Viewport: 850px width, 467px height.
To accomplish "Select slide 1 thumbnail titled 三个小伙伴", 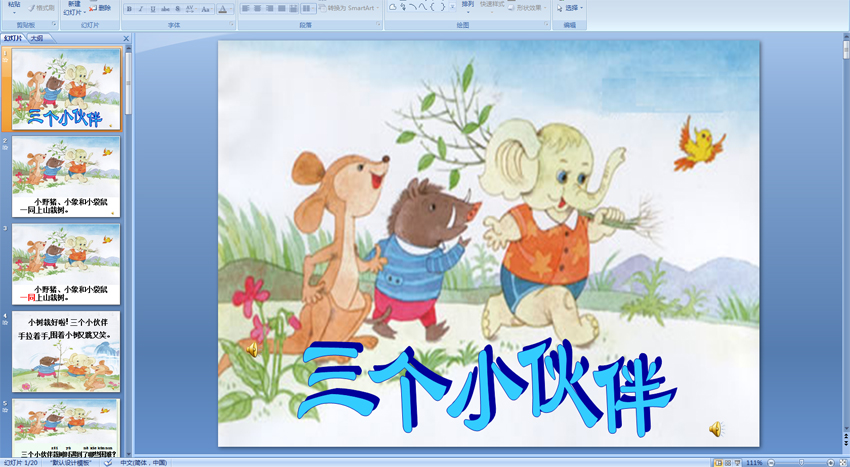I will coord(66,89).
